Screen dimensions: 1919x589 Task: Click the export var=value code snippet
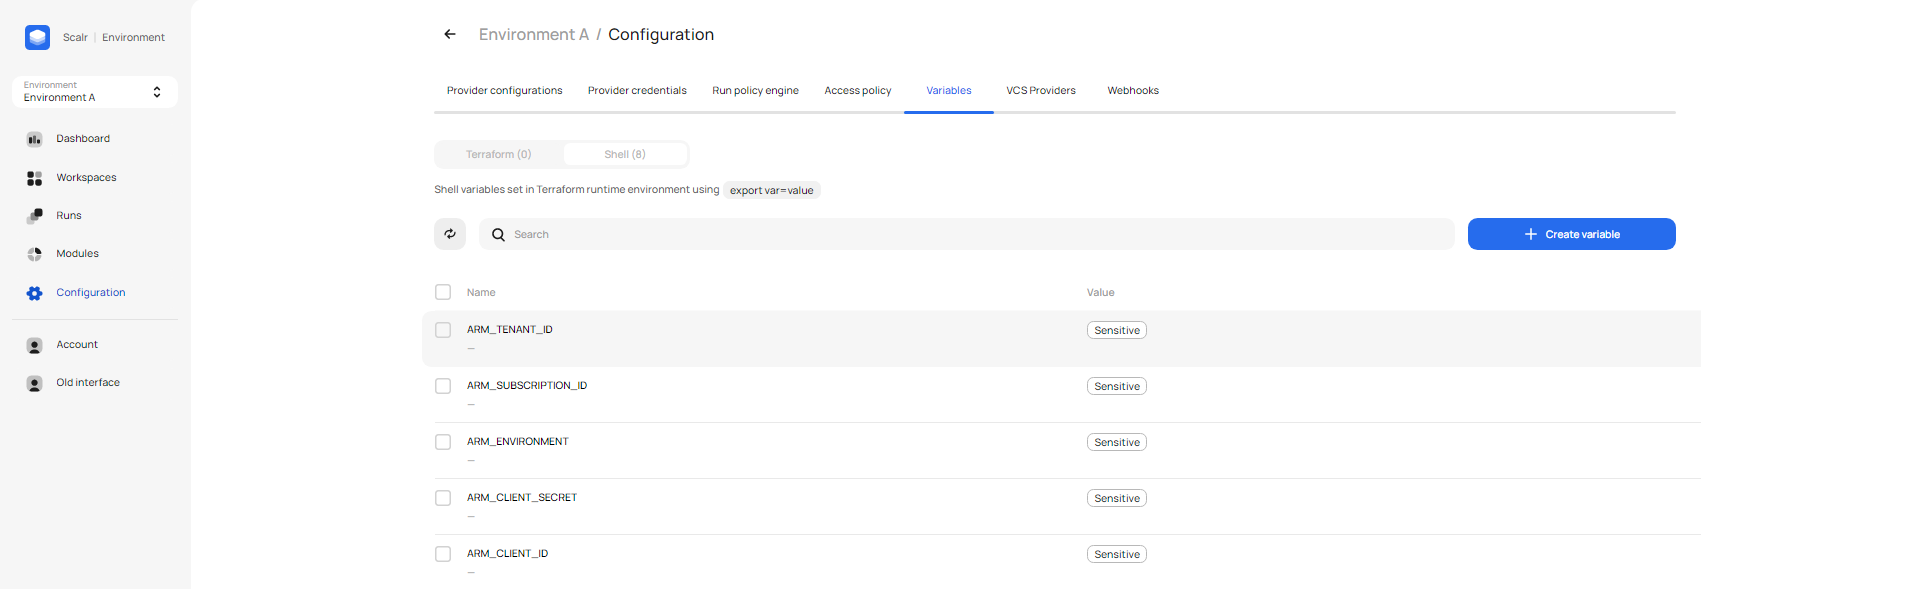(772, 190)
